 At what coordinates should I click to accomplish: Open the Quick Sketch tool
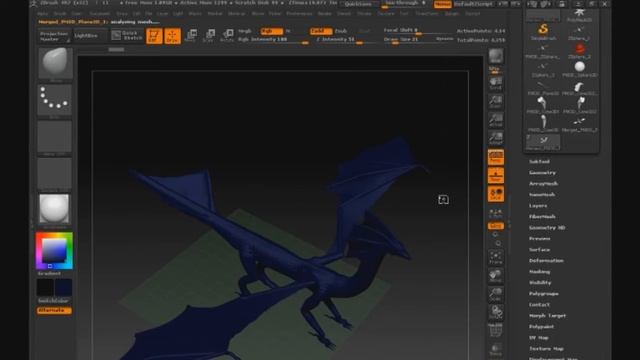[127, 36]
